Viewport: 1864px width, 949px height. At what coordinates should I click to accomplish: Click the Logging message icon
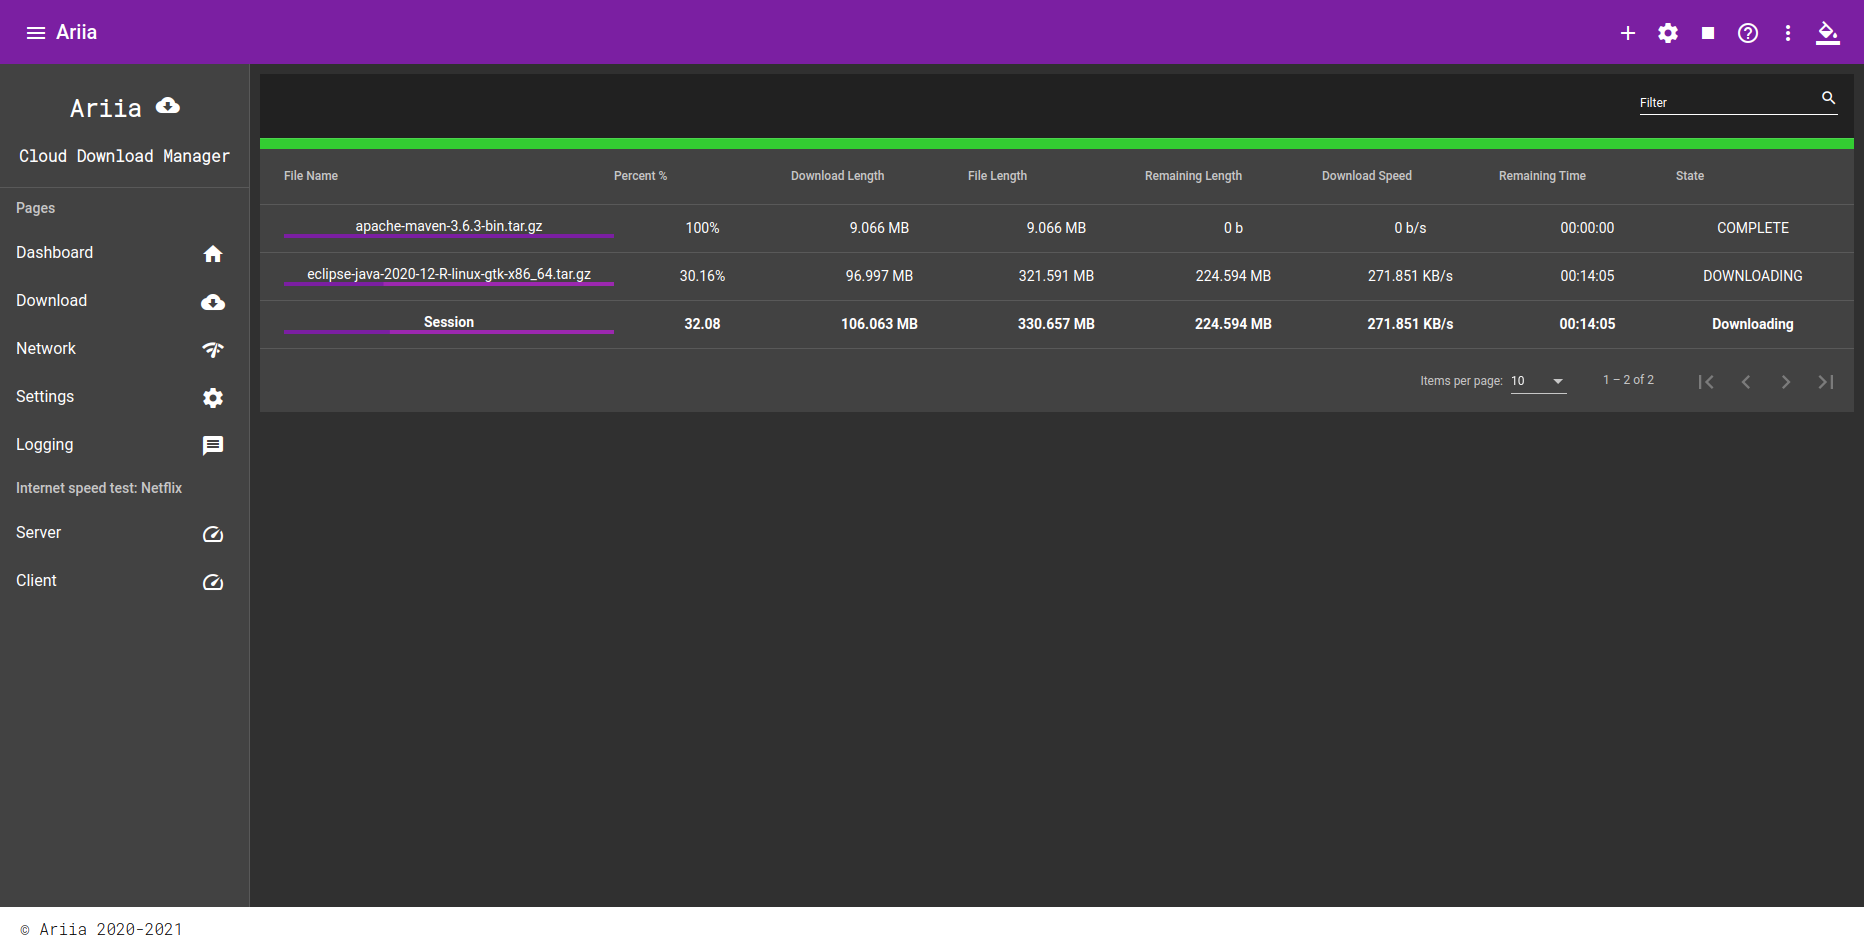(x=213, y=446)
